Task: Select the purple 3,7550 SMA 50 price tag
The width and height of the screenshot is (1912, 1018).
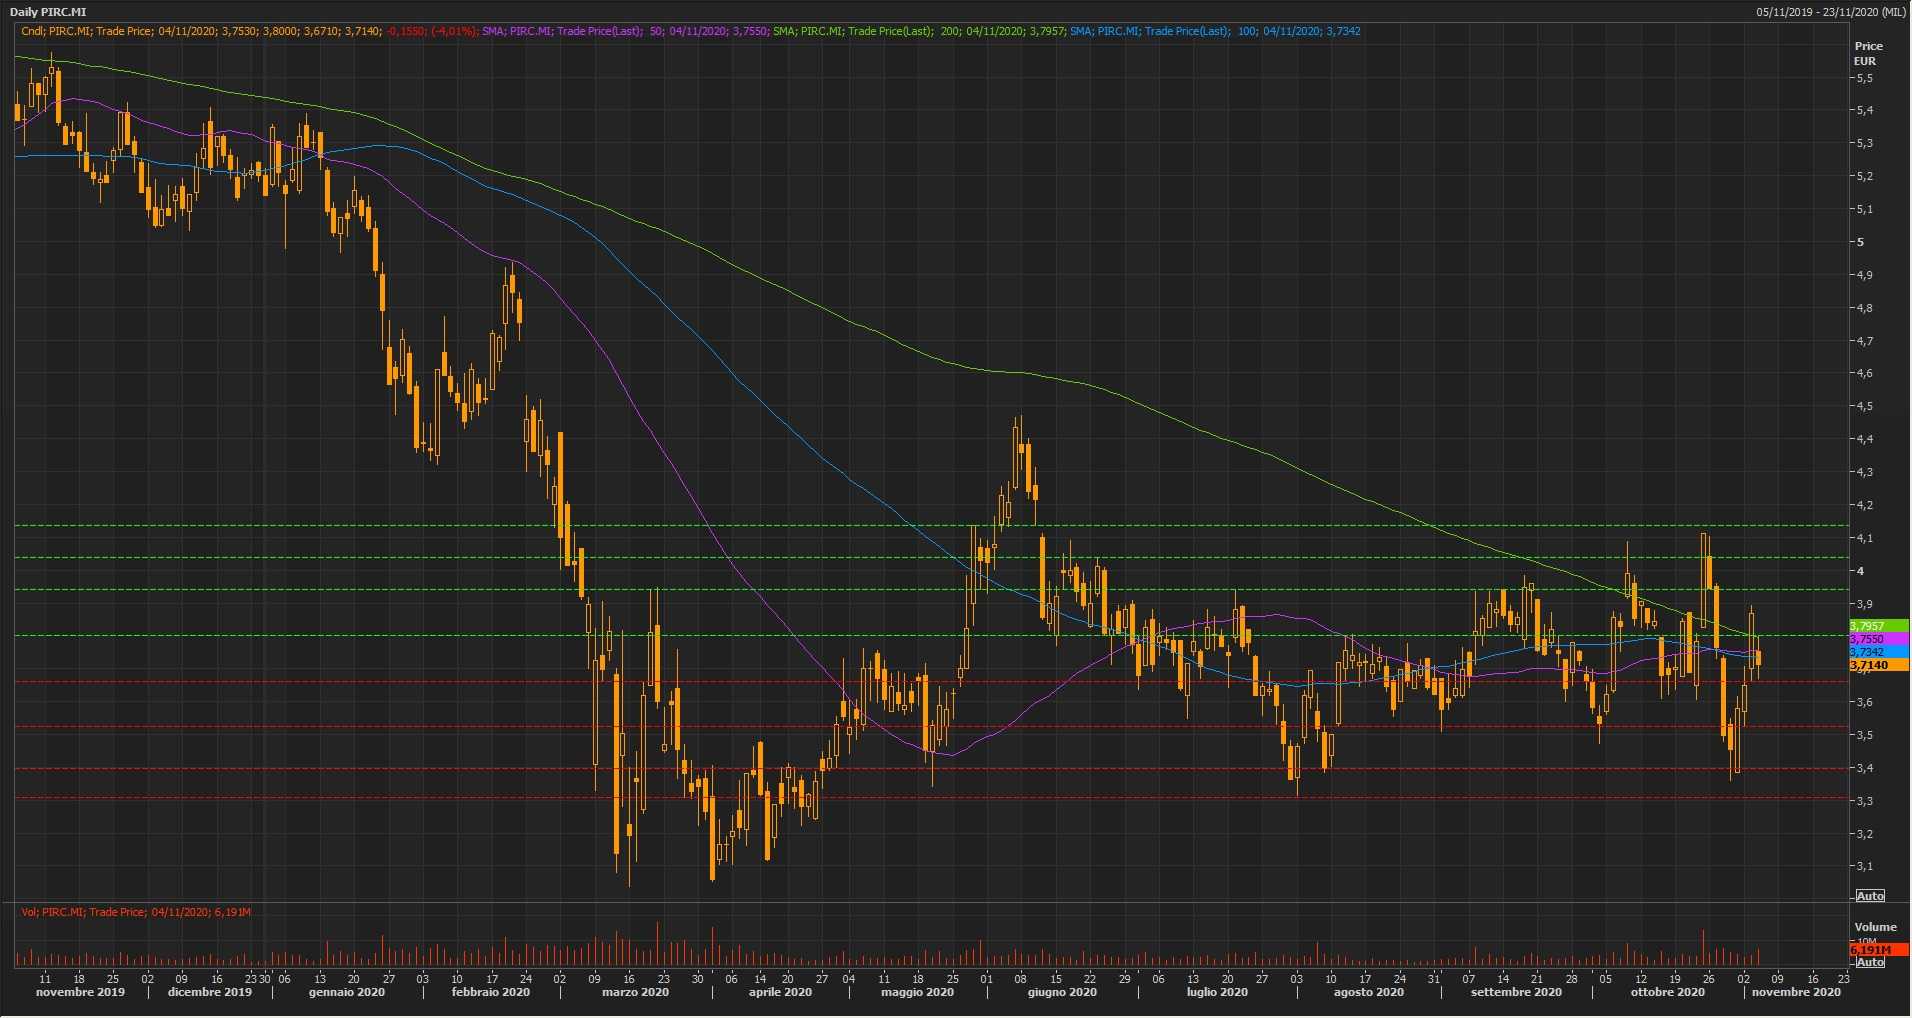Action: pyautogui.click(x=1877, y=639)
